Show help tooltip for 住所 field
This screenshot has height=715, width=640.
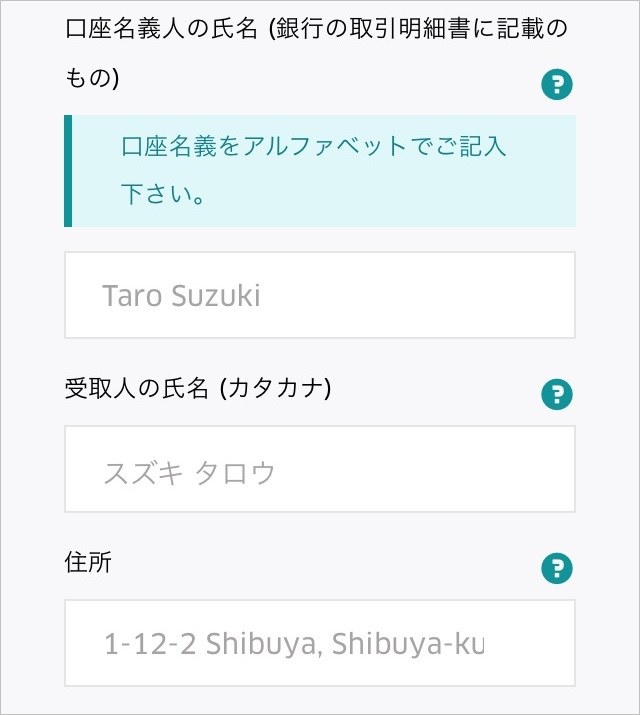556,568
